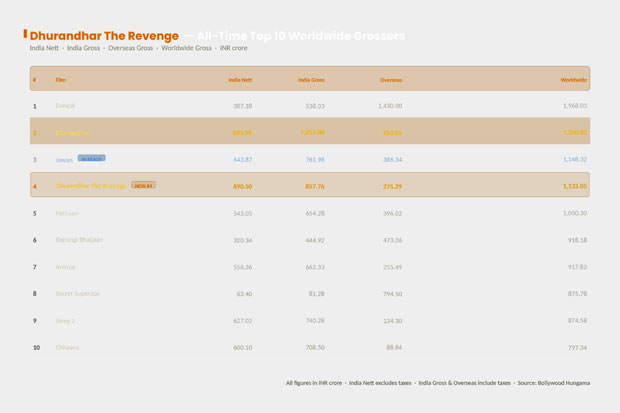
Task: Select the 'Bajrangi Bhaijaan' film name
Action: click(x=79, y=240)
